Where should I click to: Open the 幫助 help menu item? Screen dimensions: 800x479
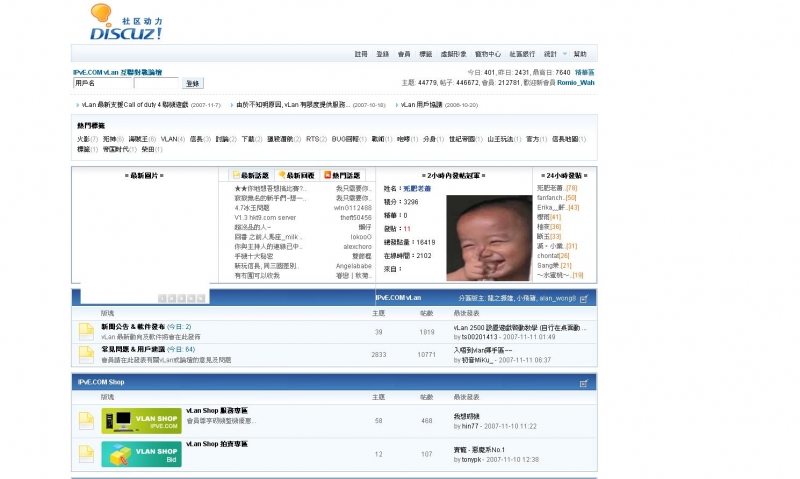pos(580,53)
